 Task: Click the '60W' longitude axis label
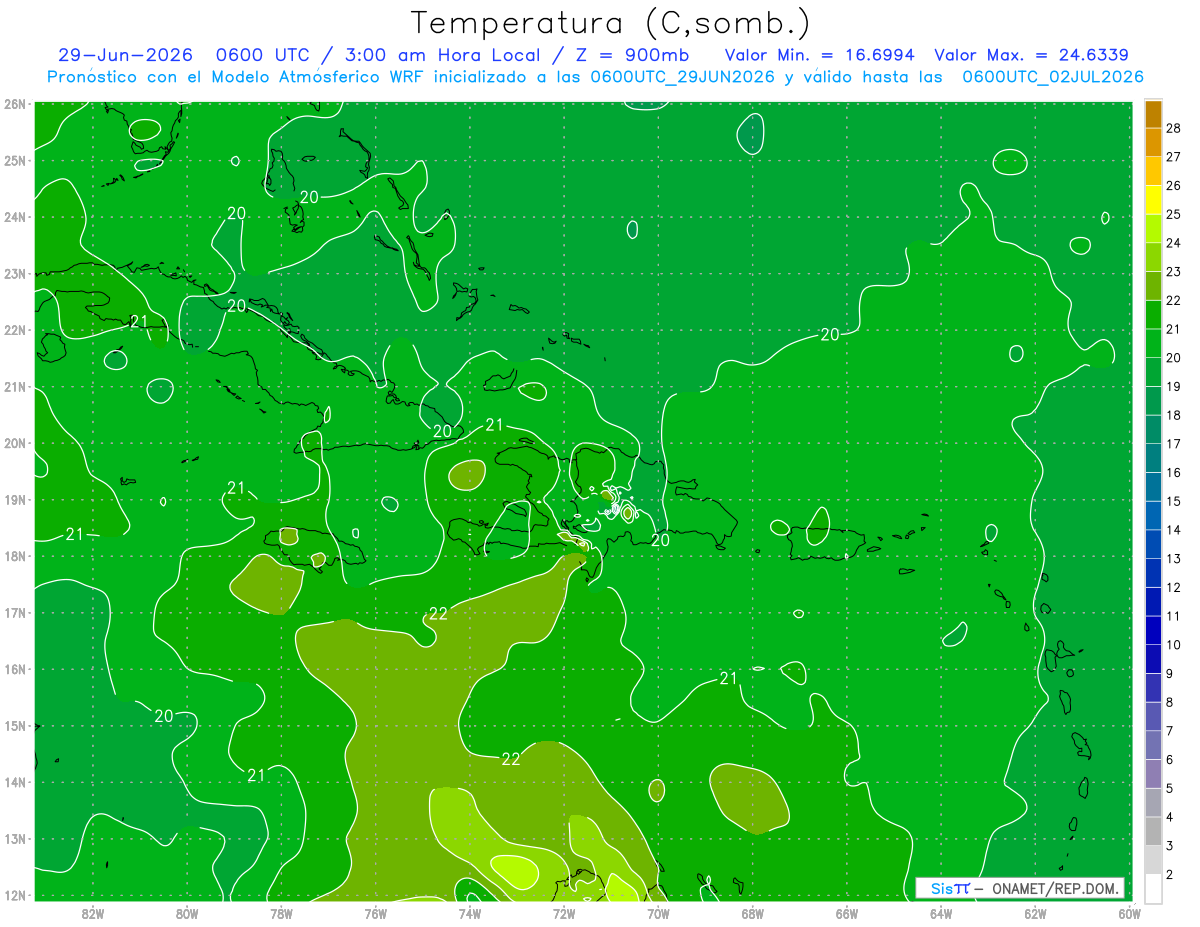[x=1130, y=913]
